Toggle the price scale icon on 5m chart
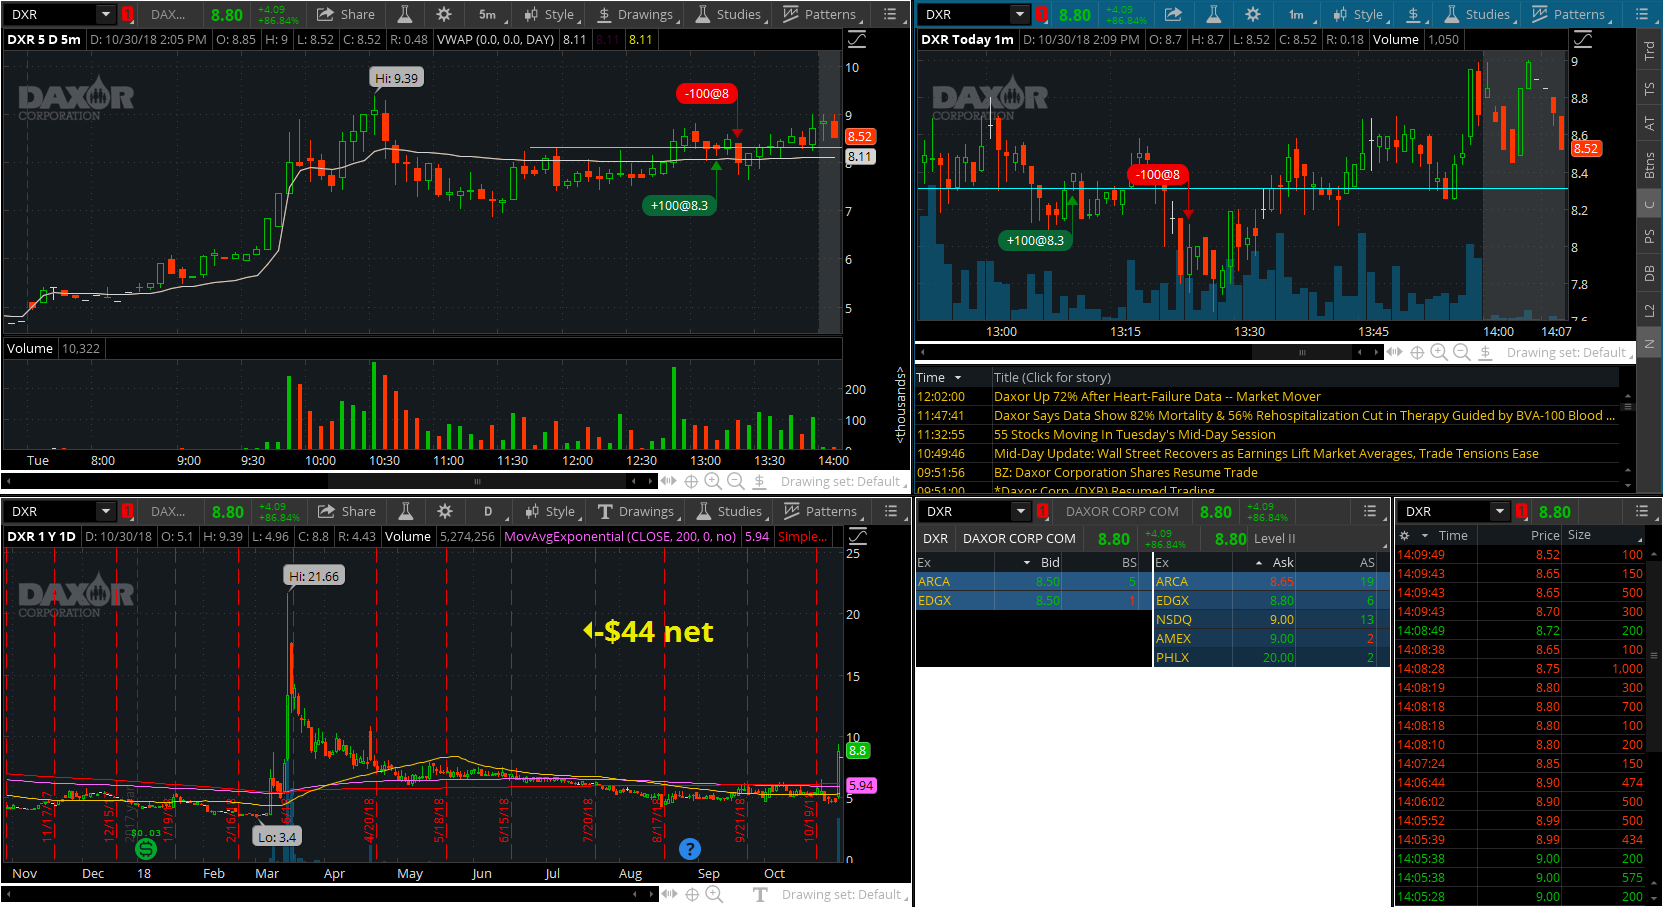The image size is (1663, 907). point(857,40)
